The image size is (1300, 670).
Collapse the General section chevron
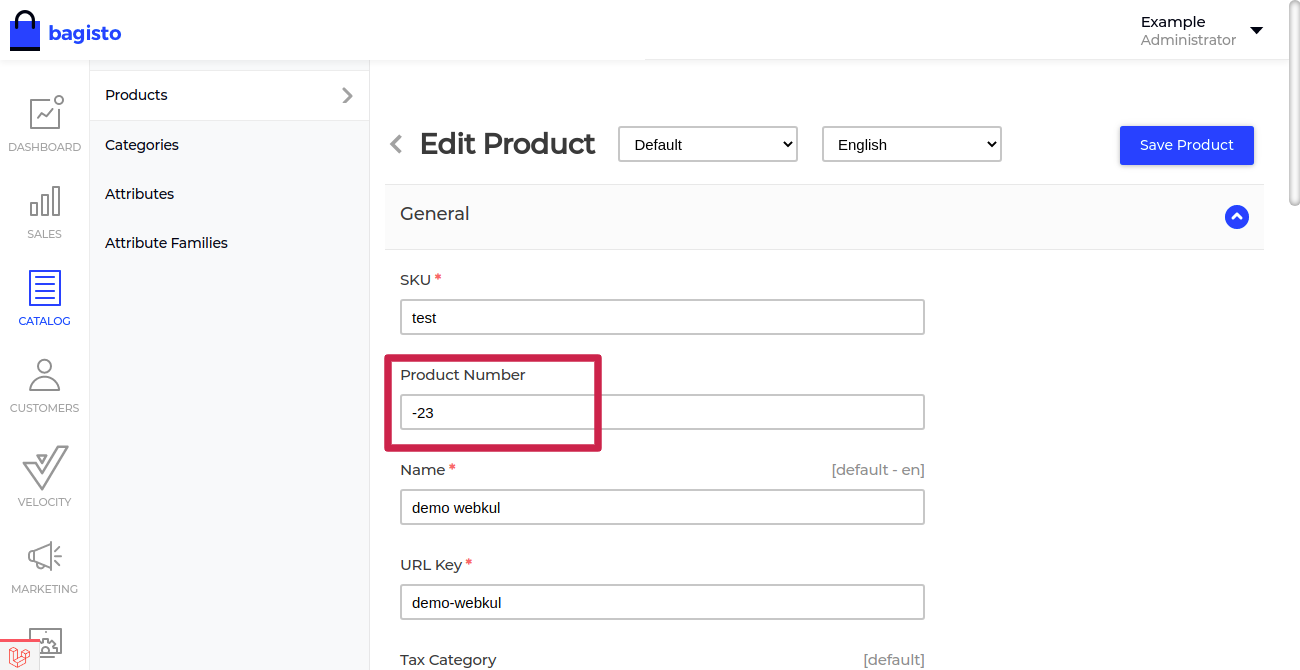pos(1237,217)
